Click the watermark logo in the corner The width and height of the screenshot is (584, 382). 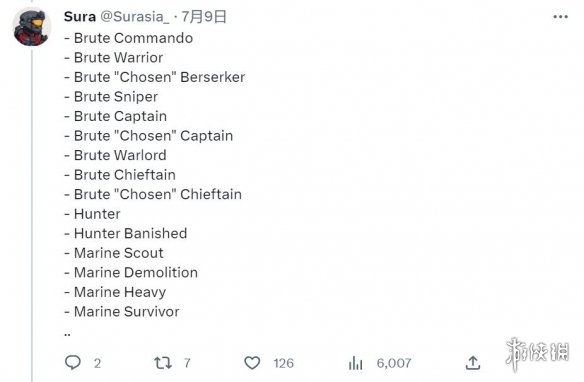(538, 354)
